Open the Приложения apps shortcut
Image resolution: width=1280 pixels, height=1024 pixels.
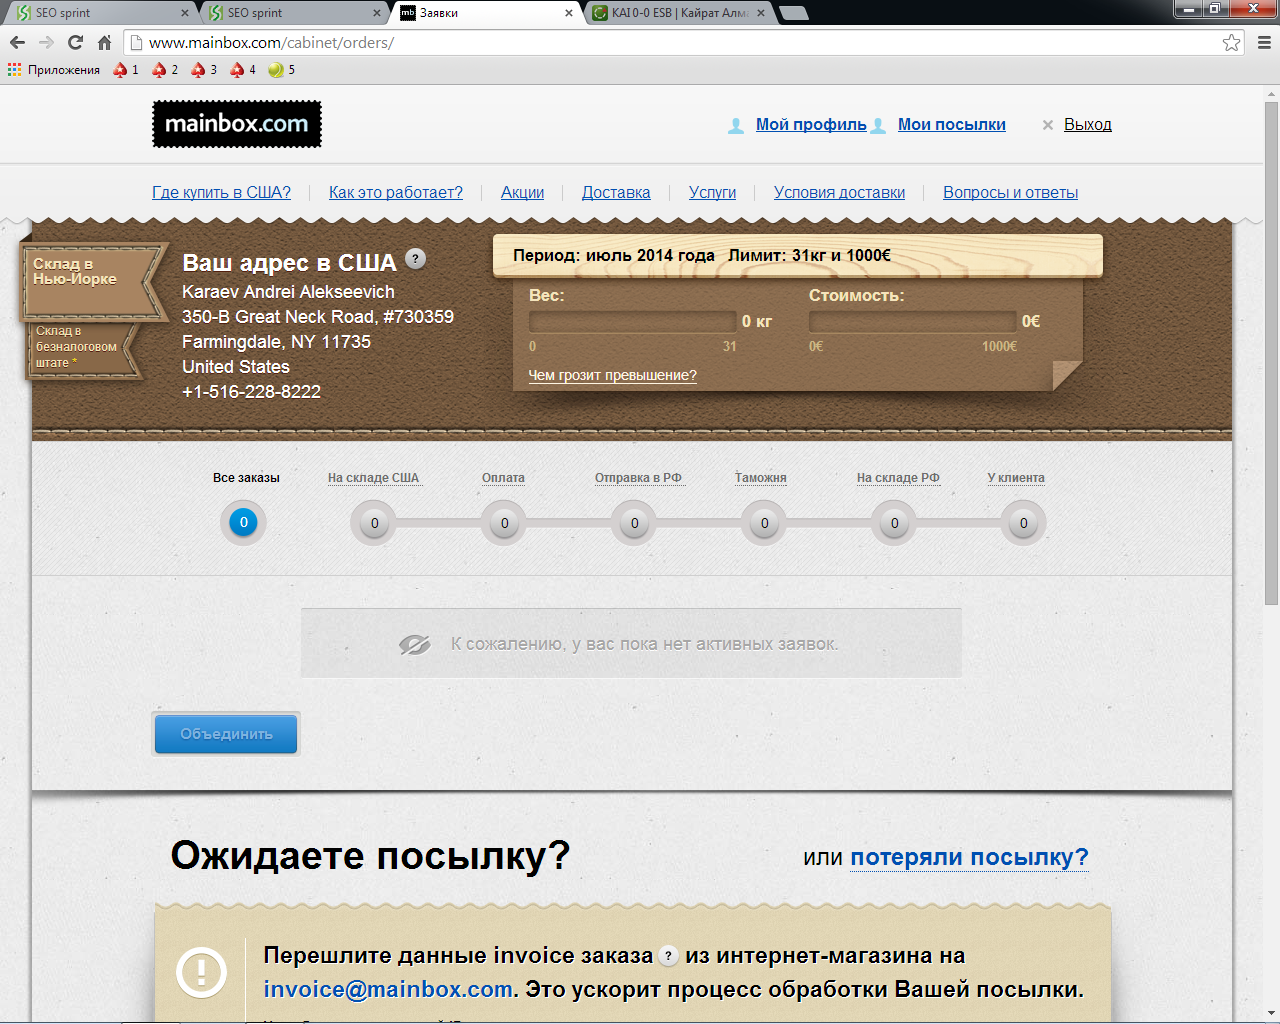coord(54,70)
